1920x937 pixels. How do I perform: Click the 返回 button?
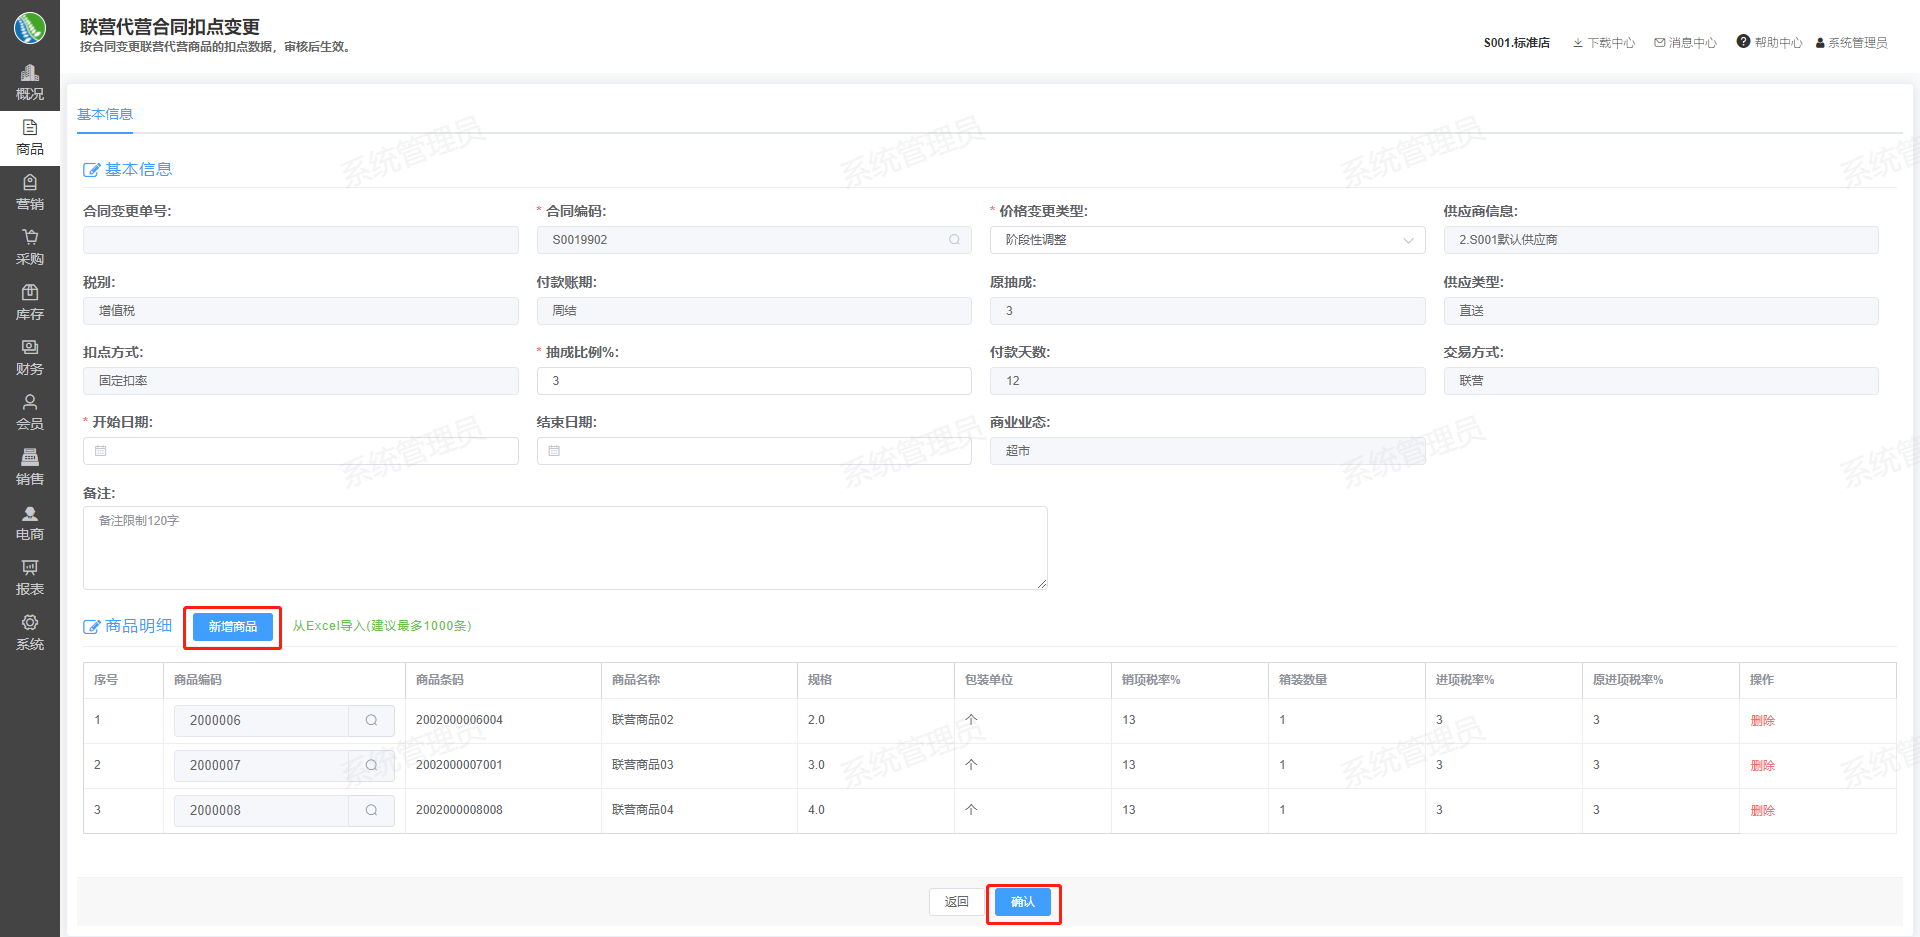[957, 902]
